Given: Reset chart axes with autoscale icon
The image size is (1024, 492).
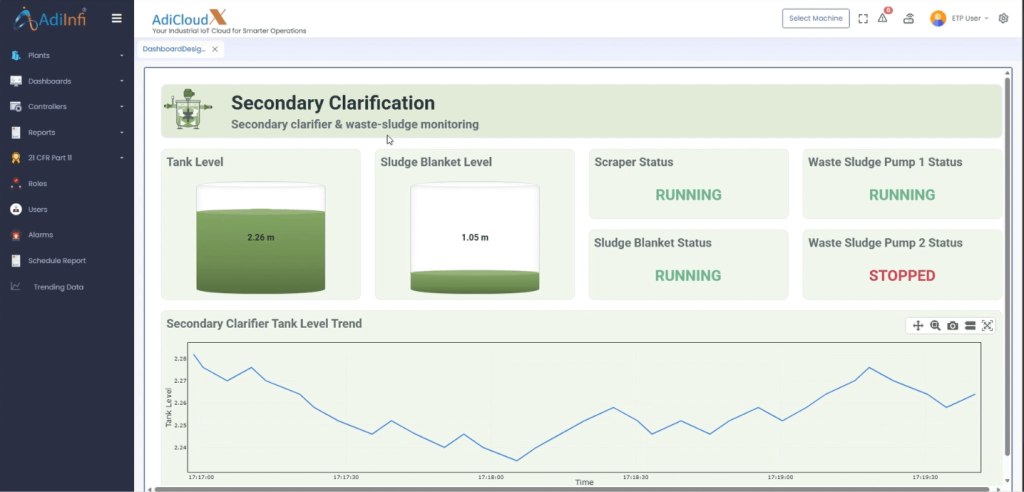Looking at the screenshot, I should 987,325.
